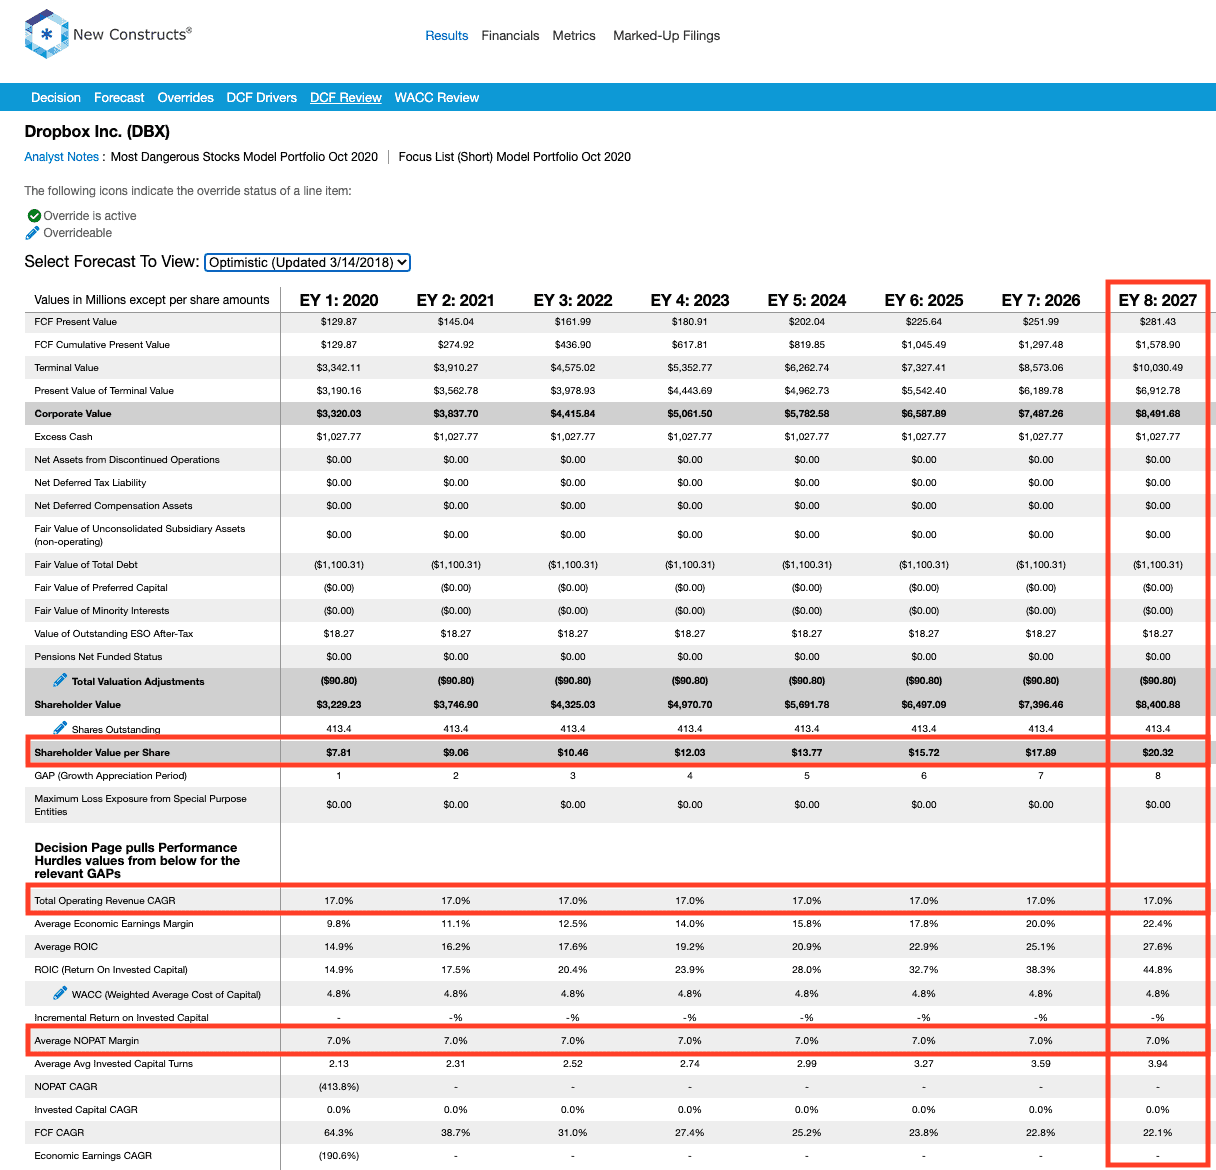Click the EY 8: 2027 column header
Screen dimensions: 1216x1170
point(1158,300)
